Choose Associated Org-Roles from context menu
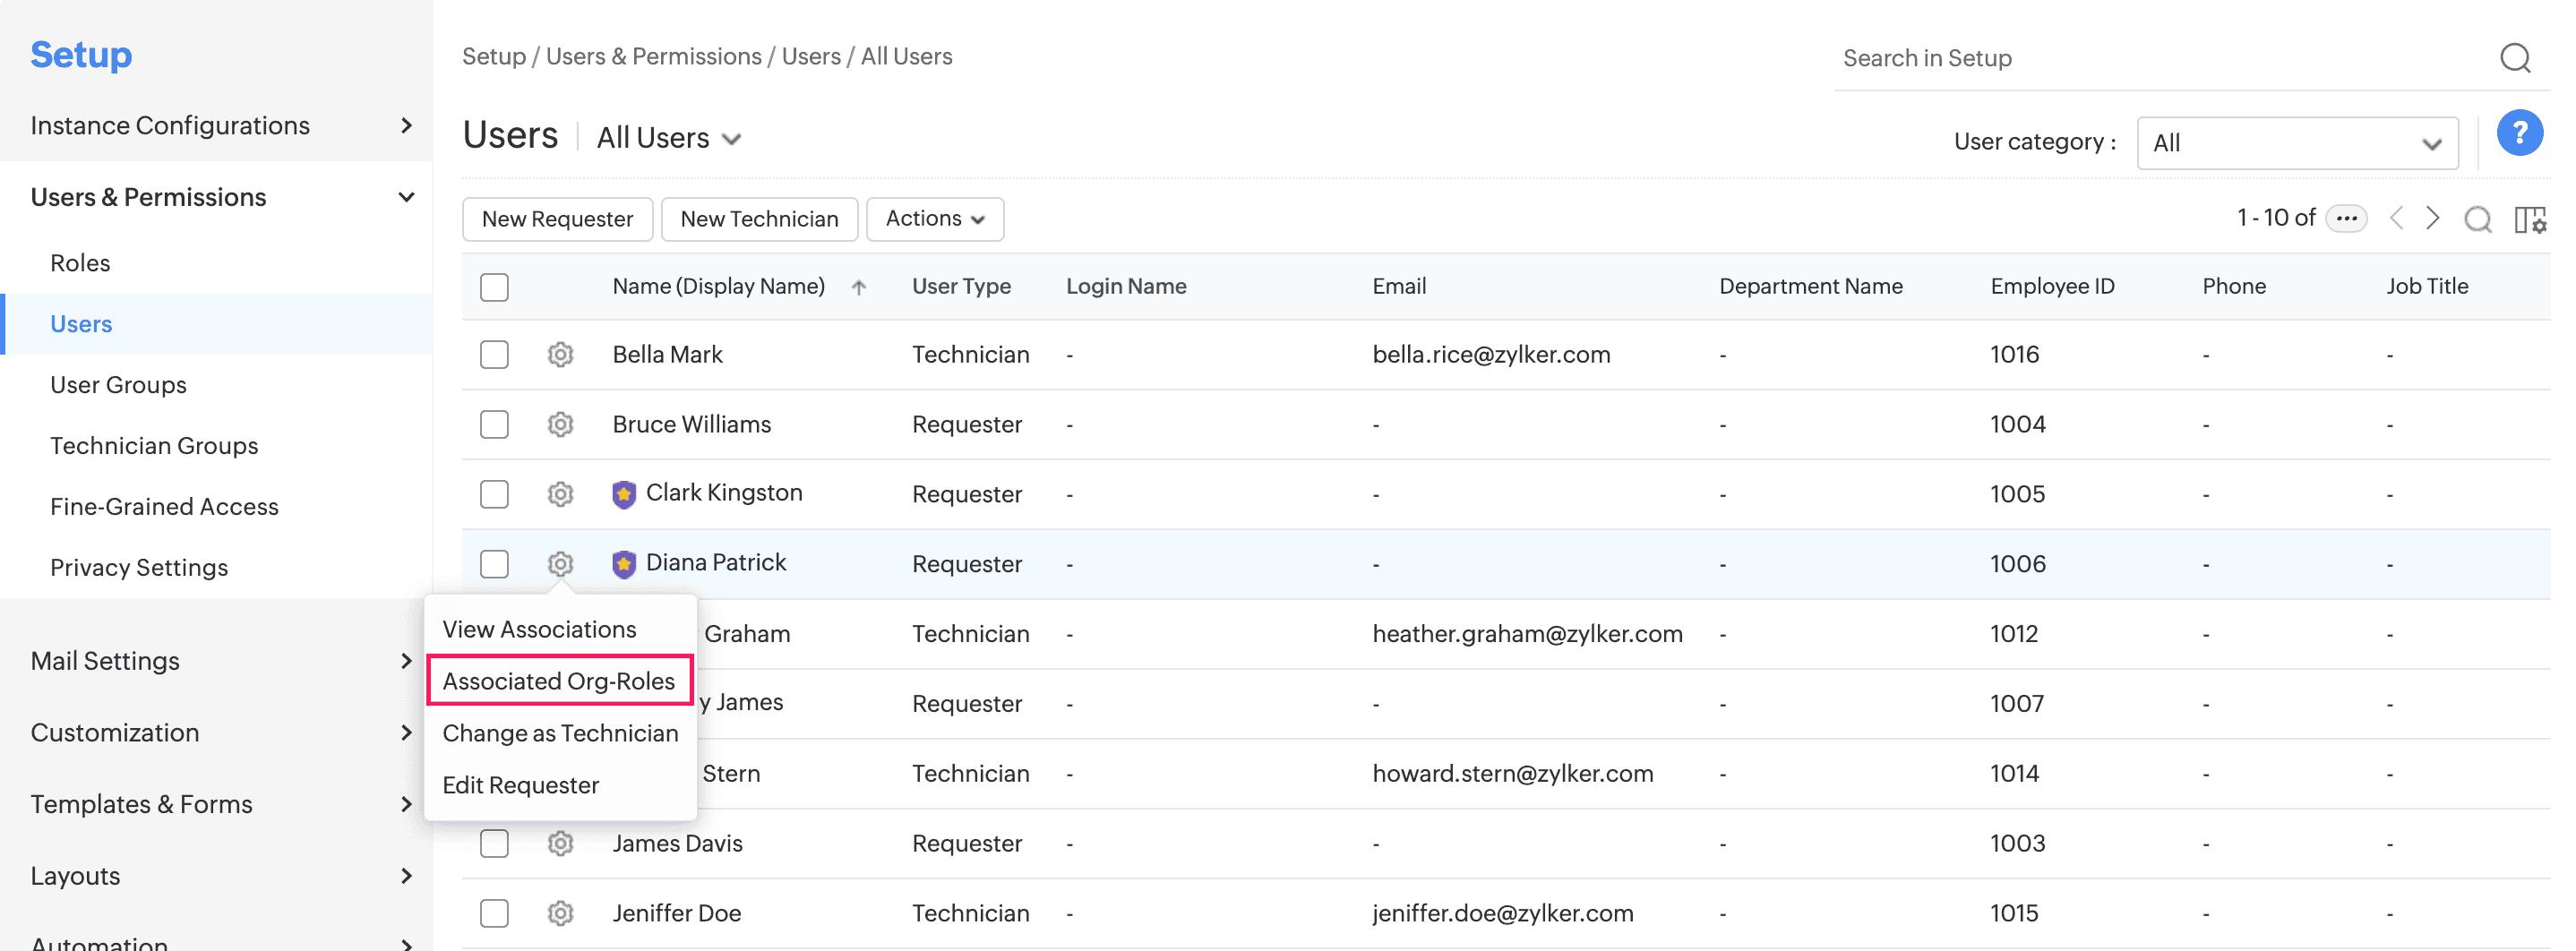The width and height of the screenshot is (2576, 951). click(559, 681)
